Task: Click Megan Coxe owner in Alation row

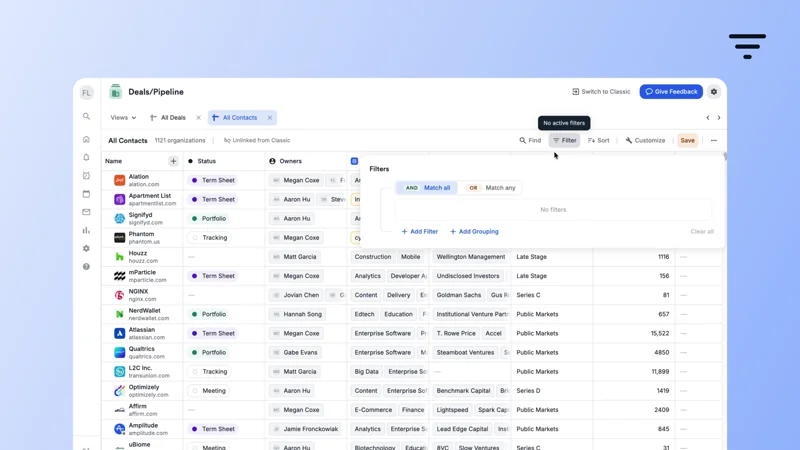Action: pyautogui.click(x=296, y=180)
